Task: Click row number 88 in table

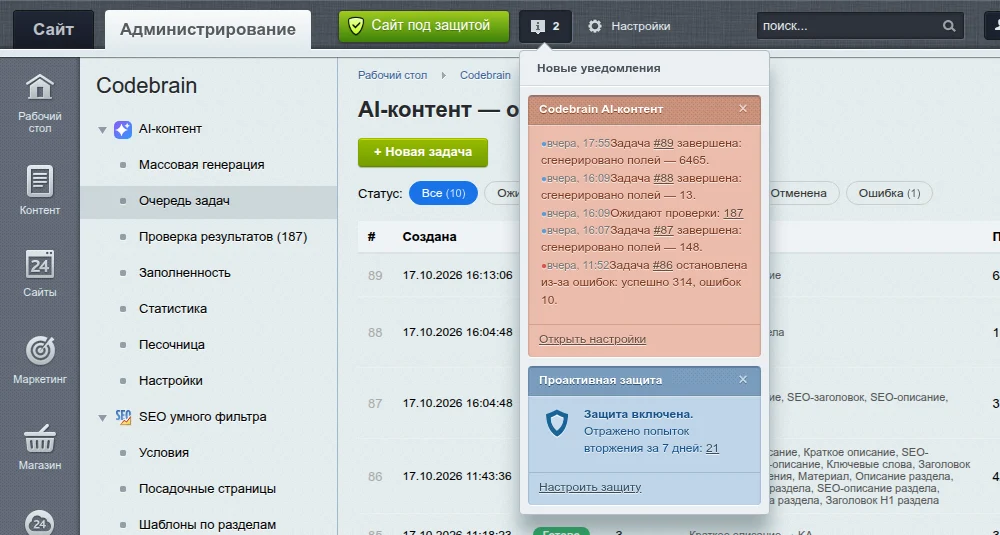Action: (375, 333)
